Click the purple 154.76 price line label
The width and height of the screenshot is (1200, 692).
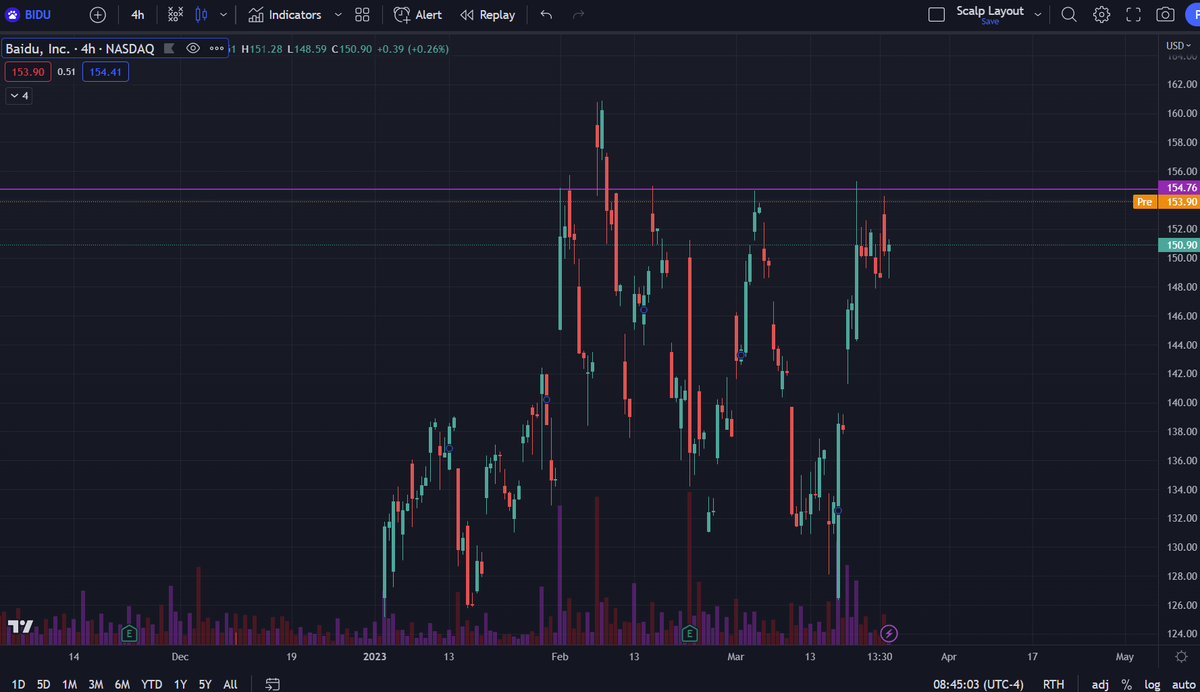1177,188
